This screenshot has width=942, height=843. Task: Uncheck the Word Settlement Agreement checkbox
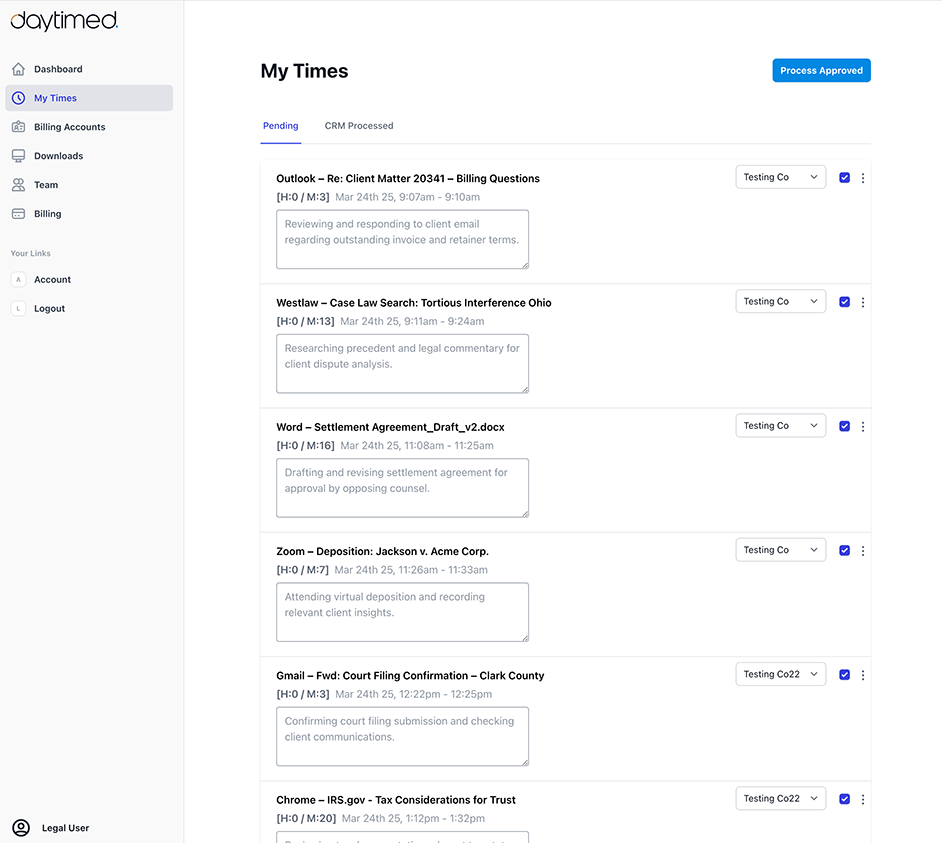point(845,427)
